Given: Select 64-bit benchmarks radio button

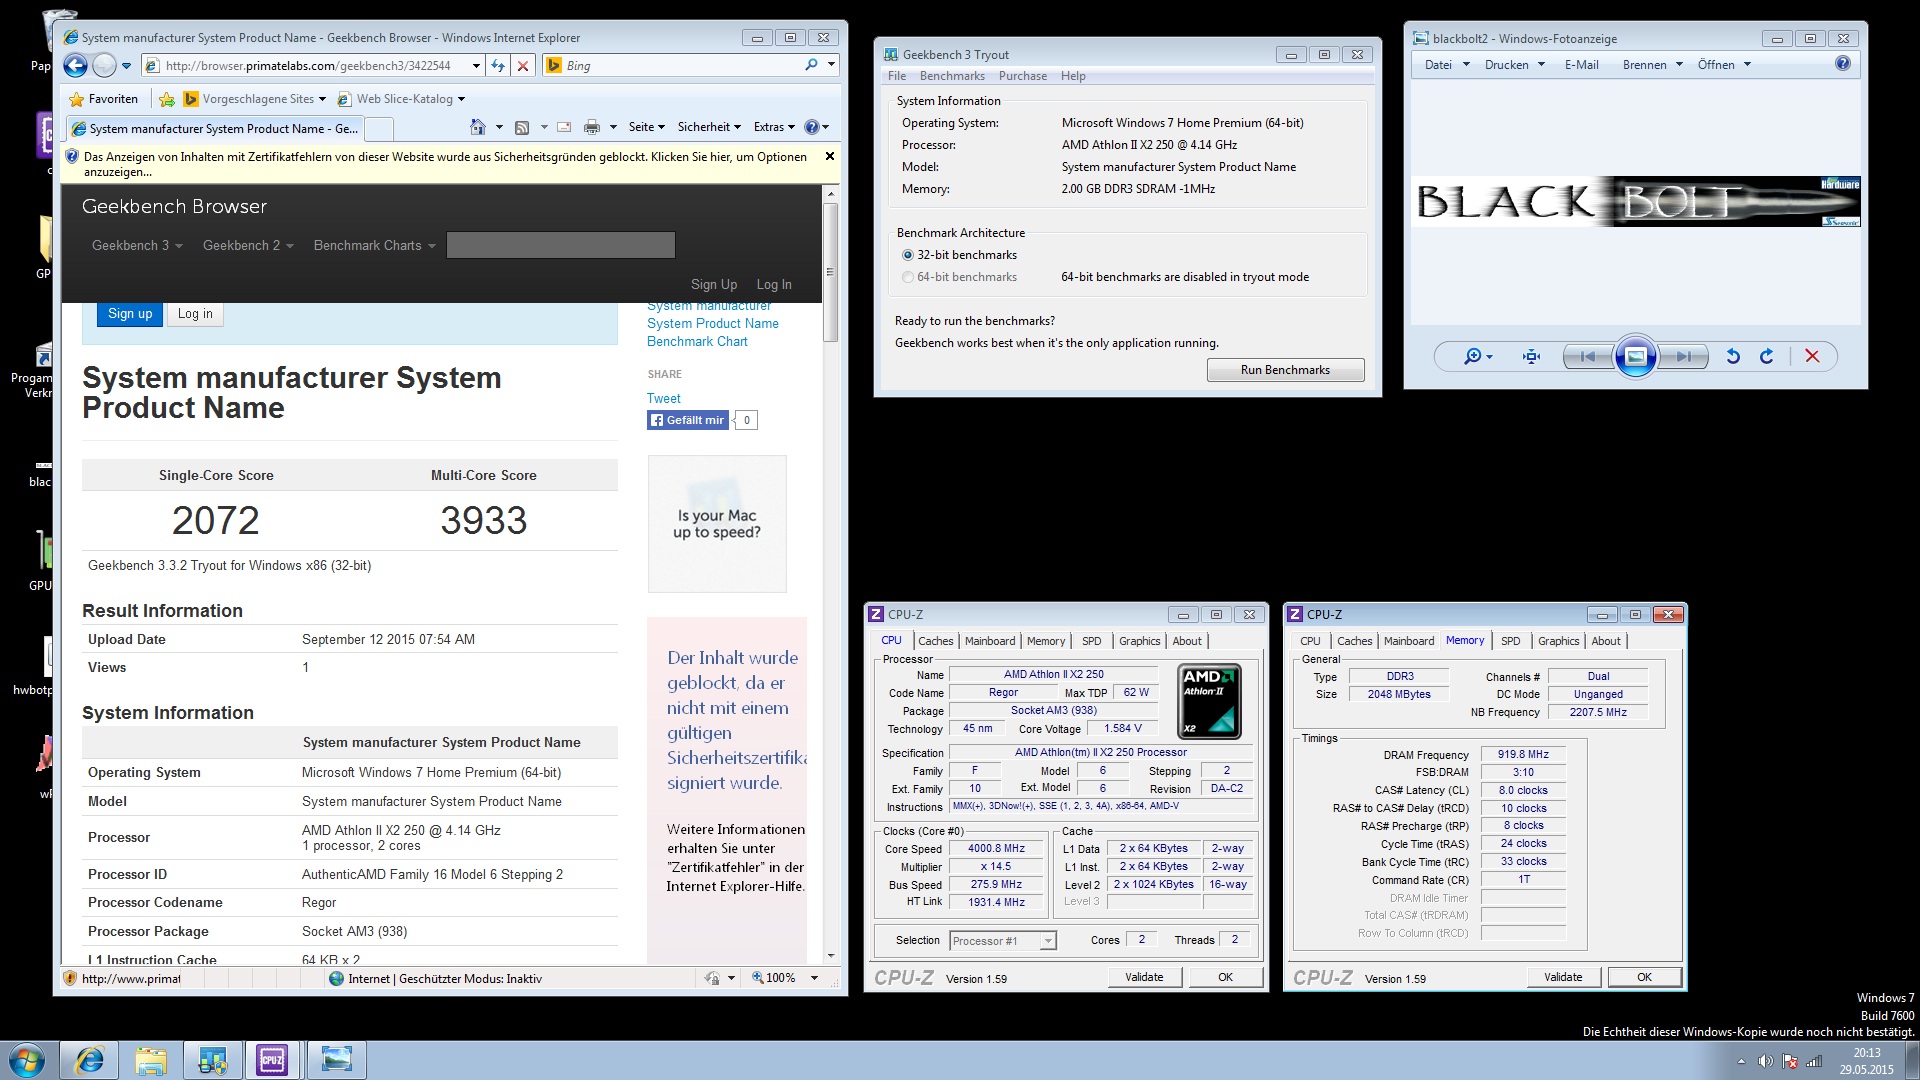Looking at the screenshot, I should tap(908, 277).
